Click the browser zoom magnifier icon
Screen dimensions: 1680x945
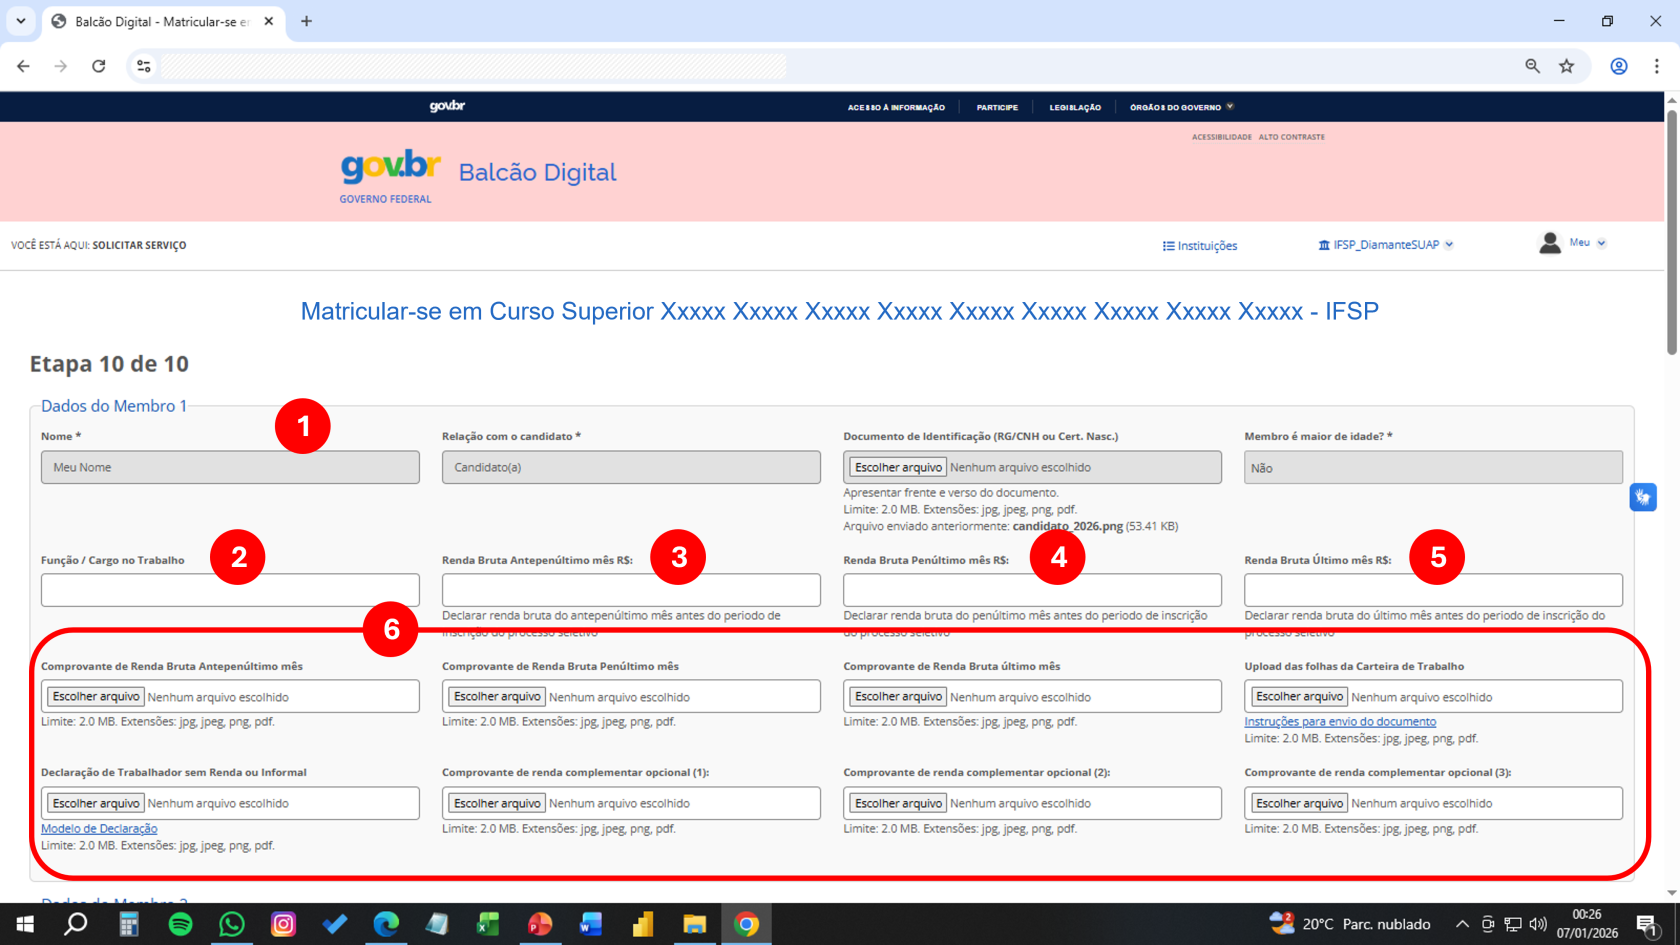coord(1532,66)
